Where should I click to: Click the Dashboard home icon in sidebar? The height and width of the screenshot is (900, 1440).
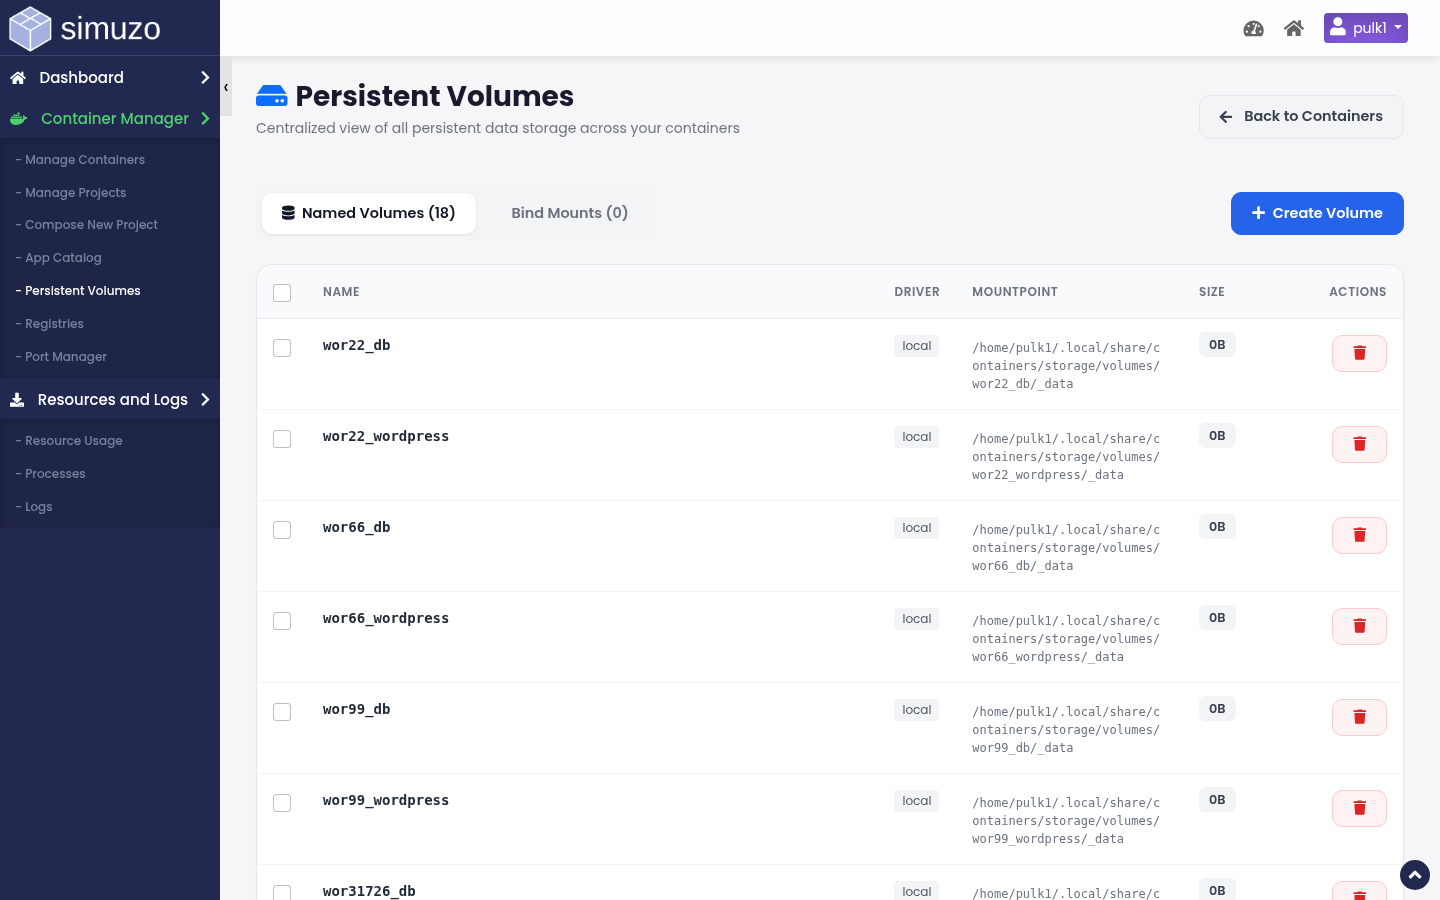pos(18,78)
